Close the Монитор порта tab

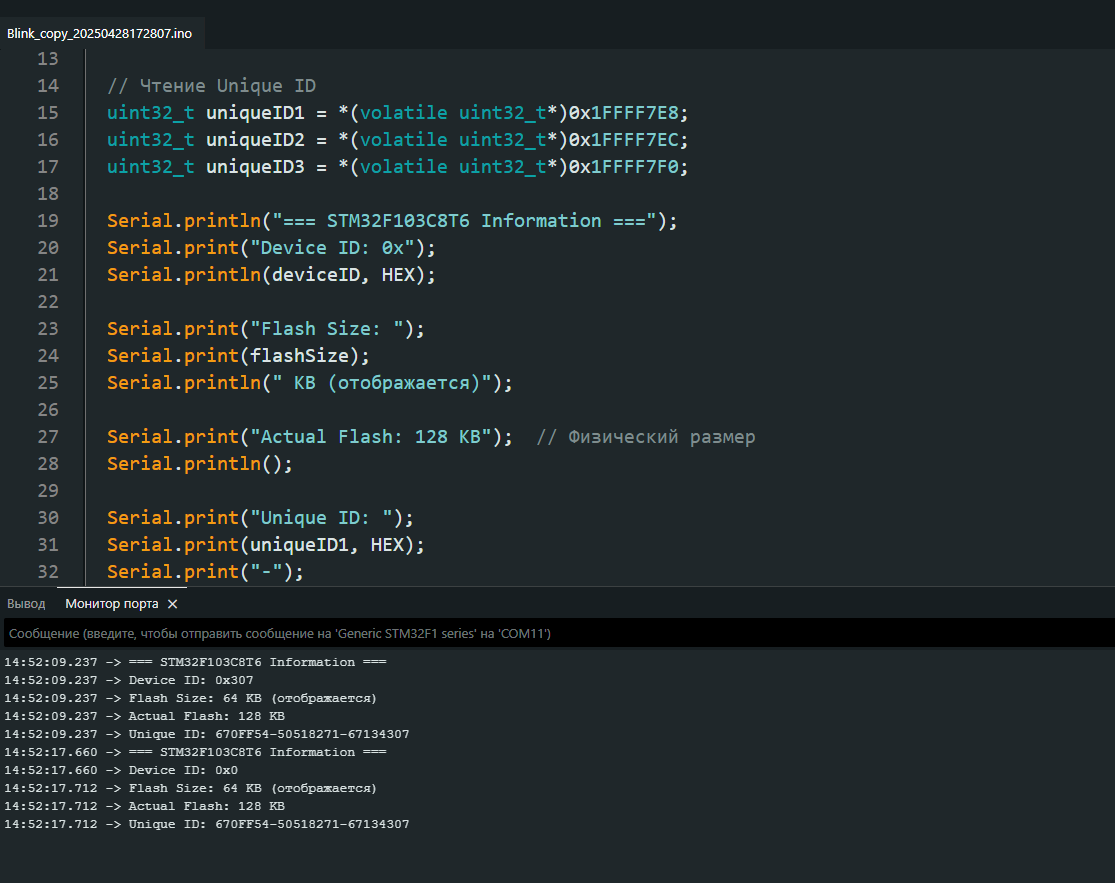pyautogui.click(x=172, y=604)
